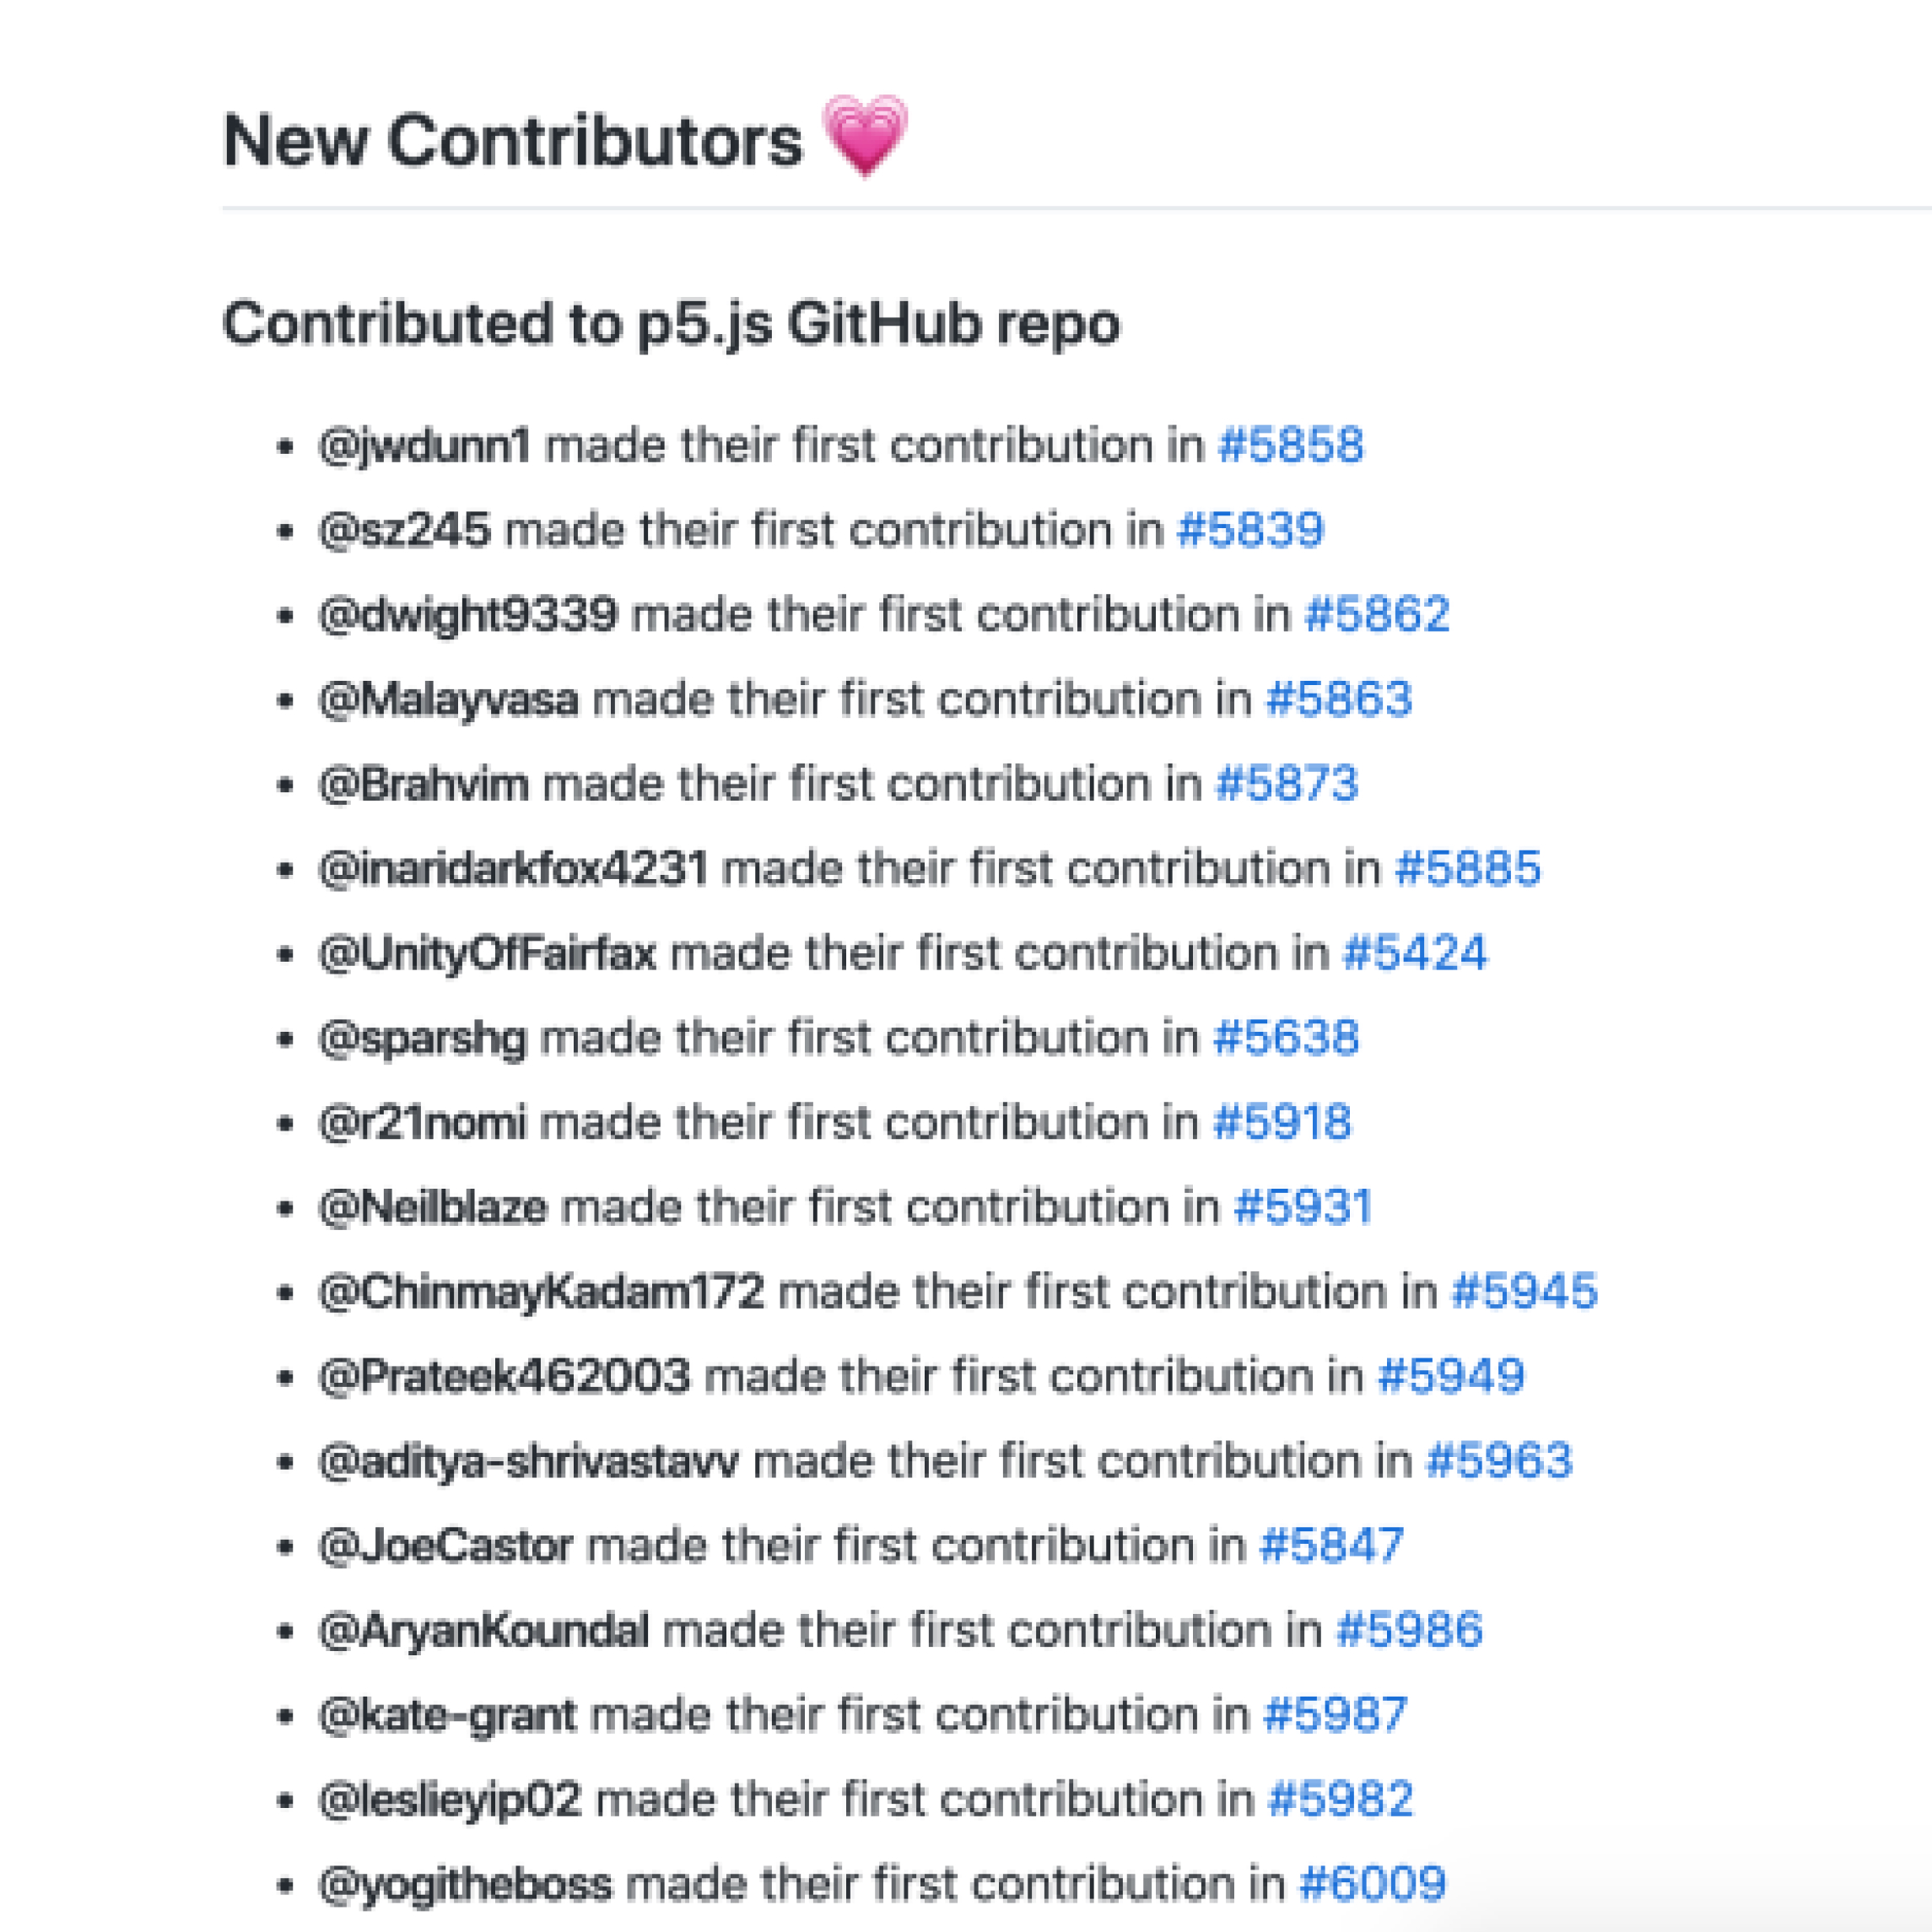Follow the #5918 contribution link

[1282, 1122]
